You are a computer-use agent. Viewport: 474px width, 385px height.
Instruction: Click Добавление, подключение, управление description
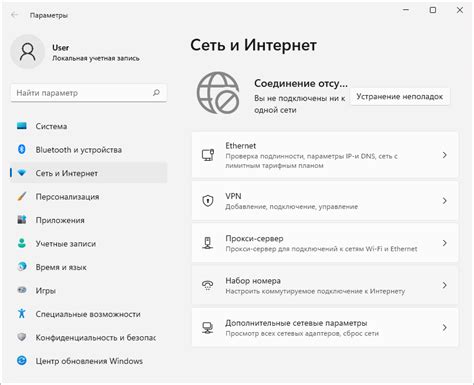pos(291,207)
